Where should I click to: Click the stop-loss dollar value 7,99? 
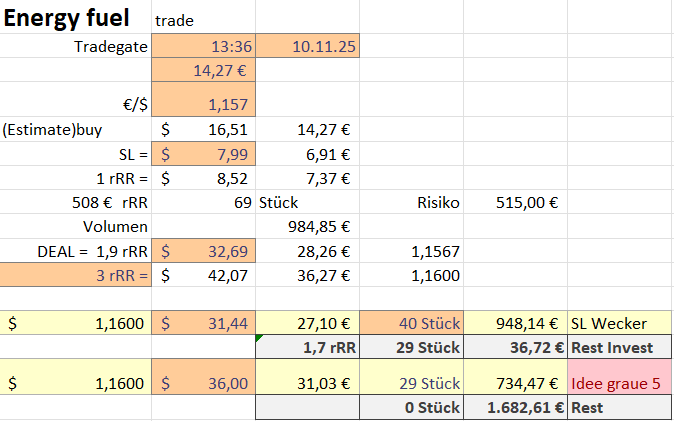(203, 154)
